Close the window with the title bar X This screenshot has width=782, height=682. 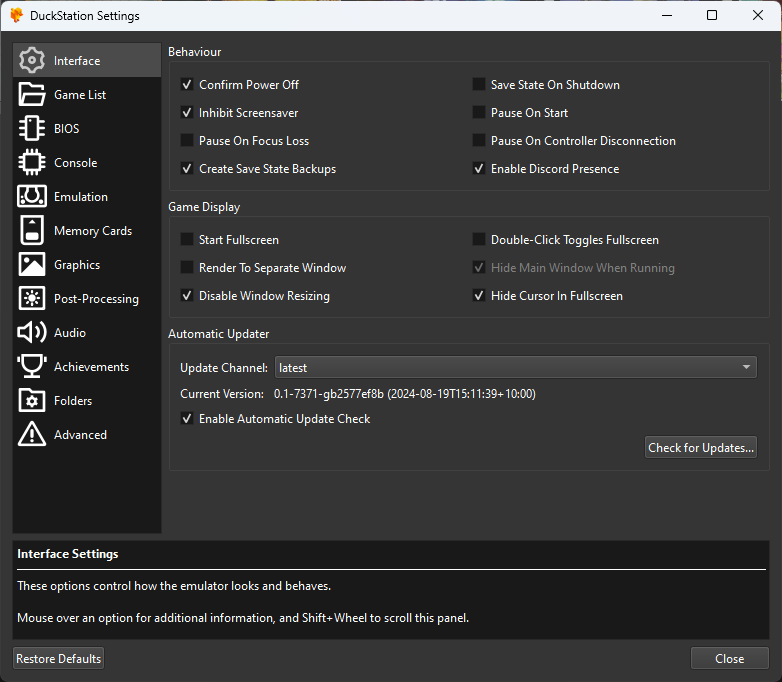click(x=758, y=15)
